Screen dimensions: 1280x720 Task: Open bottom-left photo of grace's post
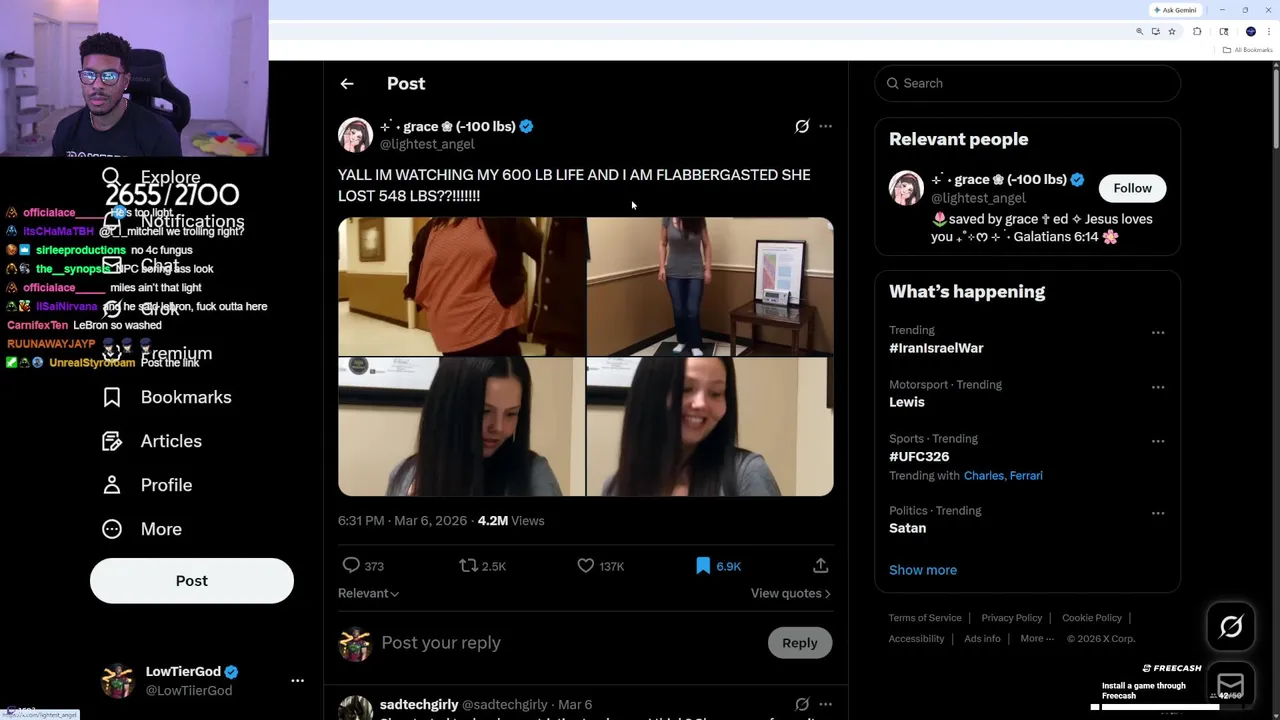click(x=461, y=427)
